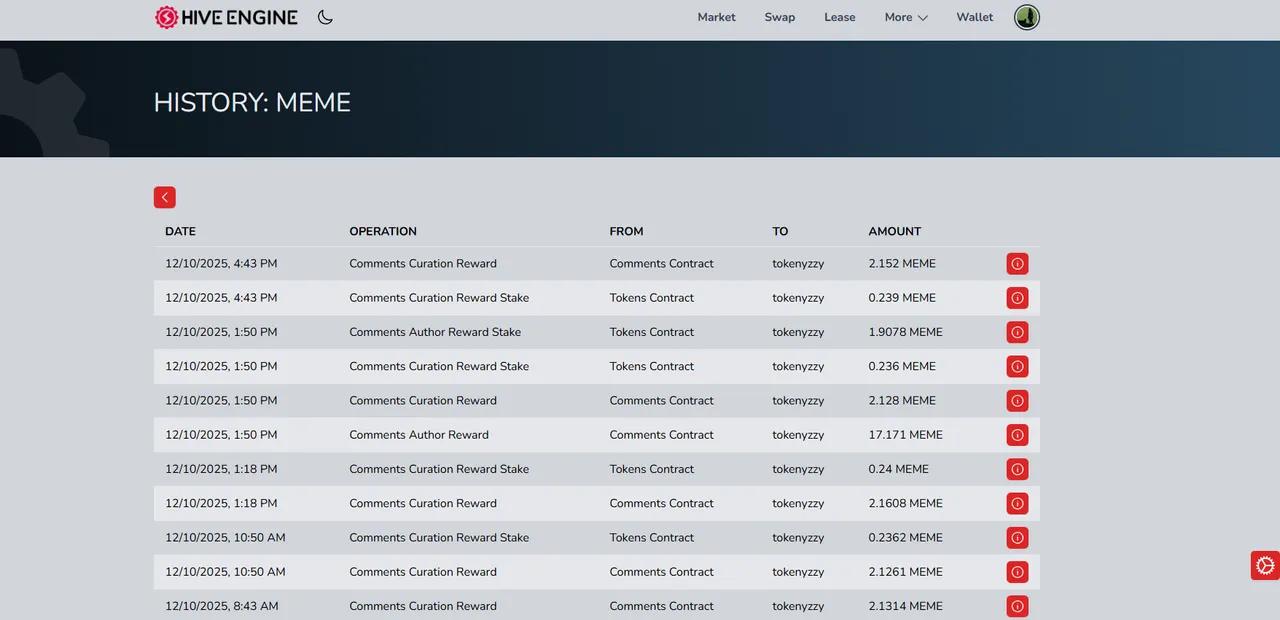Screen dimensions: 1280x620
Task: Click the 2.1608 MEME amount
Action: point(906,503)
